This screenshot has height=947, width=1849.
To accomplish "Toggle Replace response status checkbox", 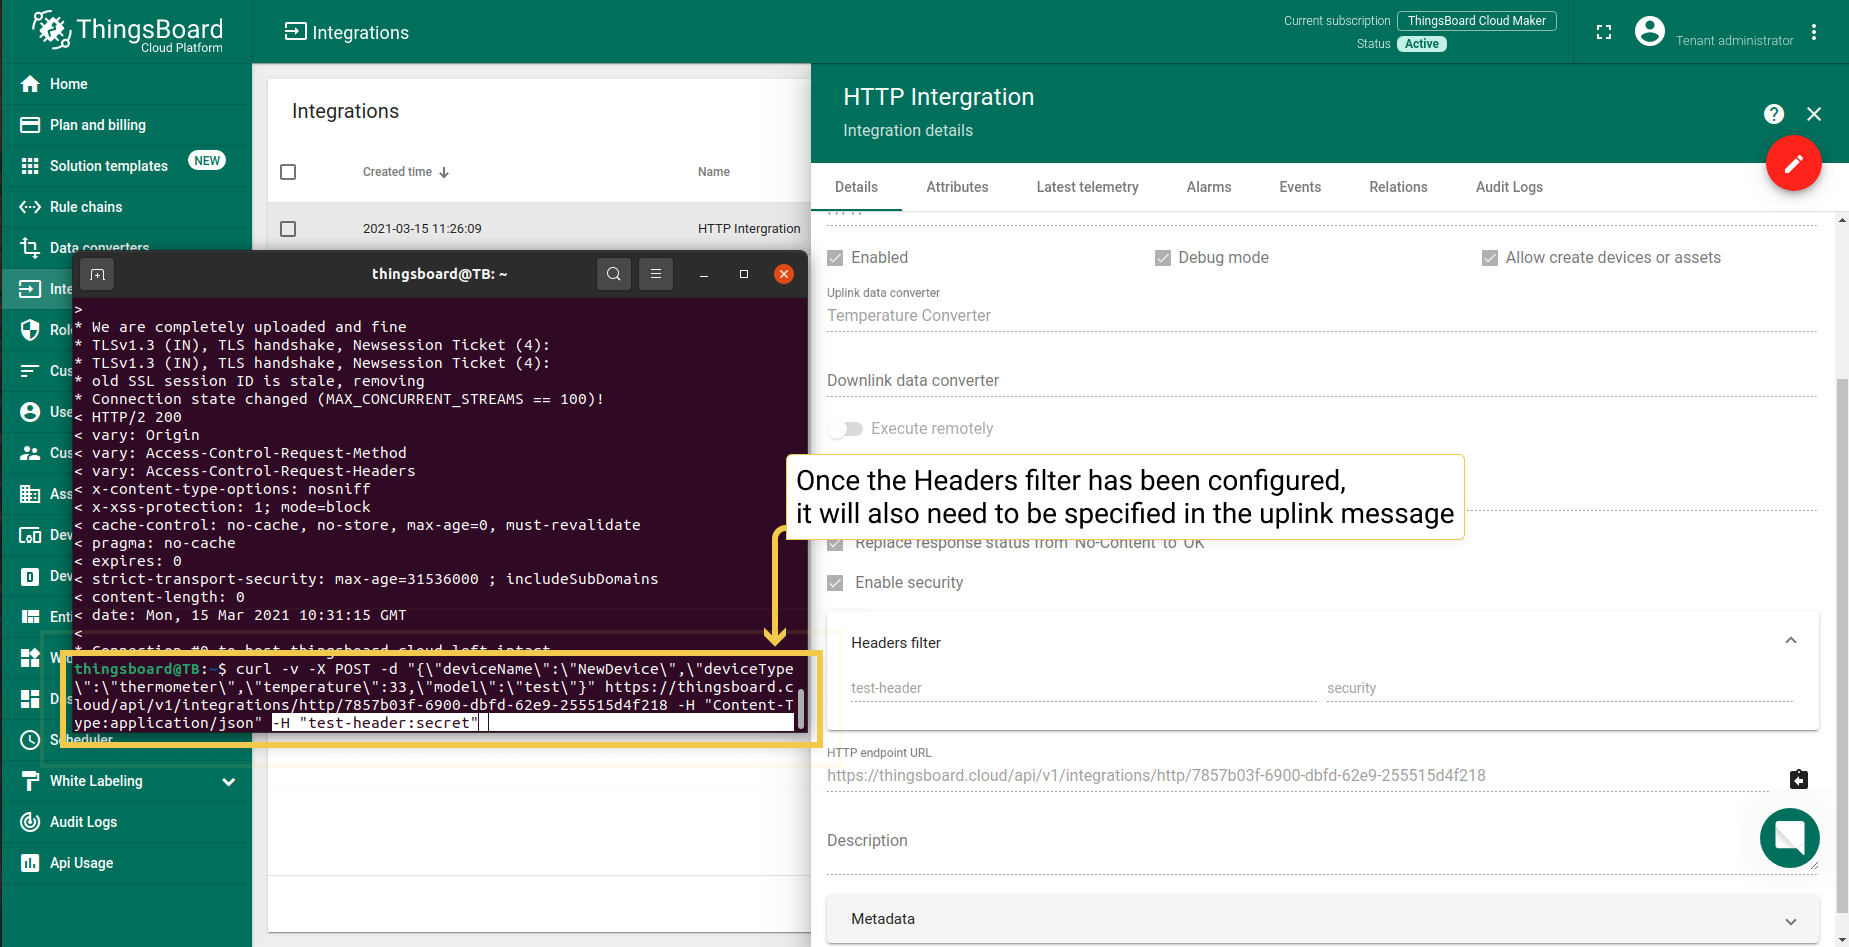I will pos(835,544).
